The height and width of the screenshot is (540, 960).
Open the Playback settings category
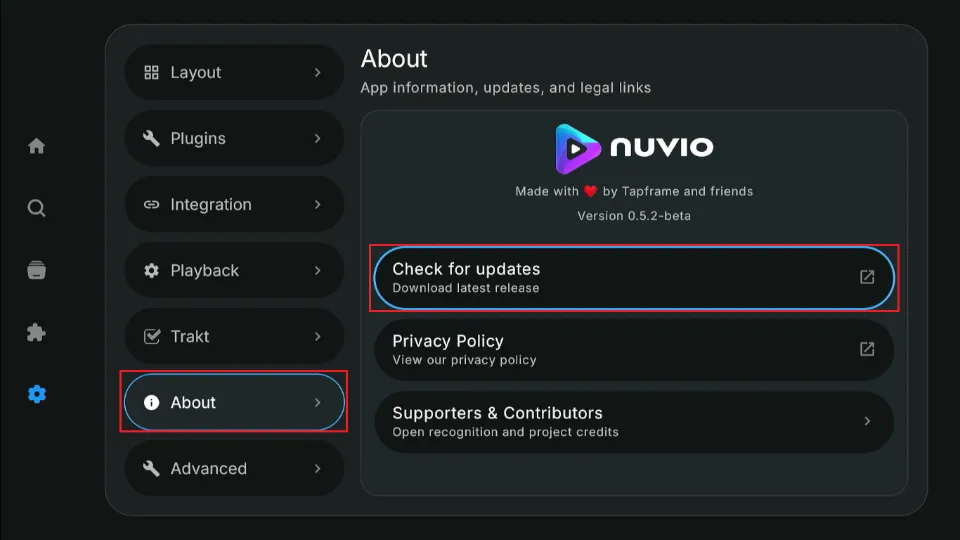pyautogui.click(x=234, y=271)
